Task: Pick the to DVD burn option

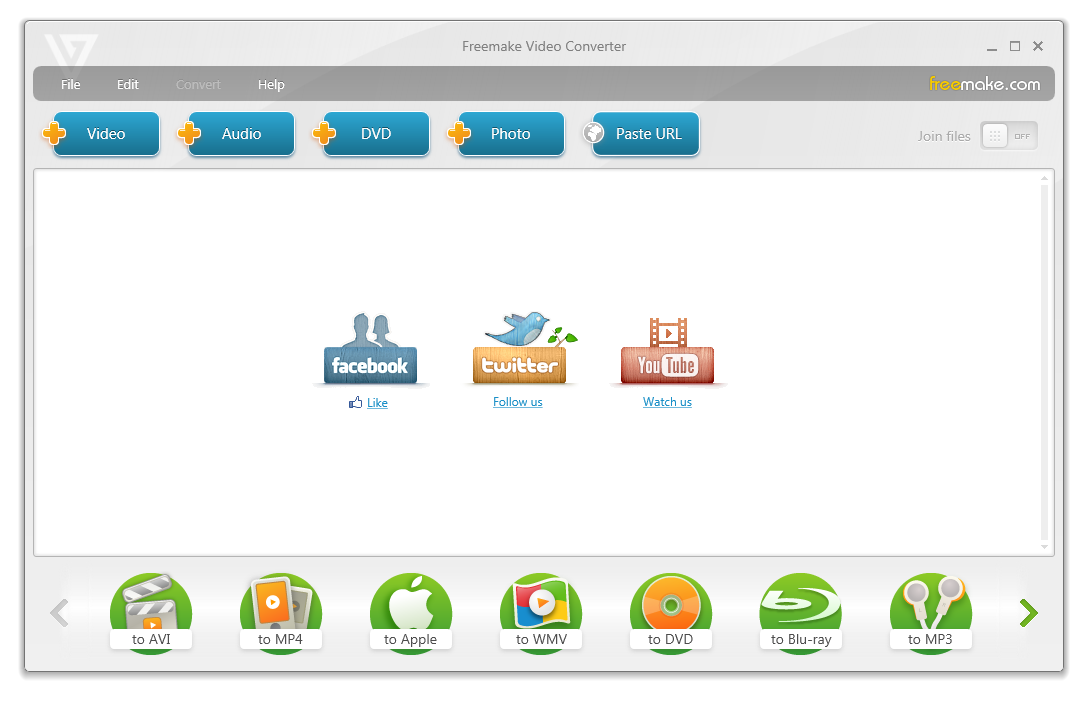Action: (x=671, y=613)
